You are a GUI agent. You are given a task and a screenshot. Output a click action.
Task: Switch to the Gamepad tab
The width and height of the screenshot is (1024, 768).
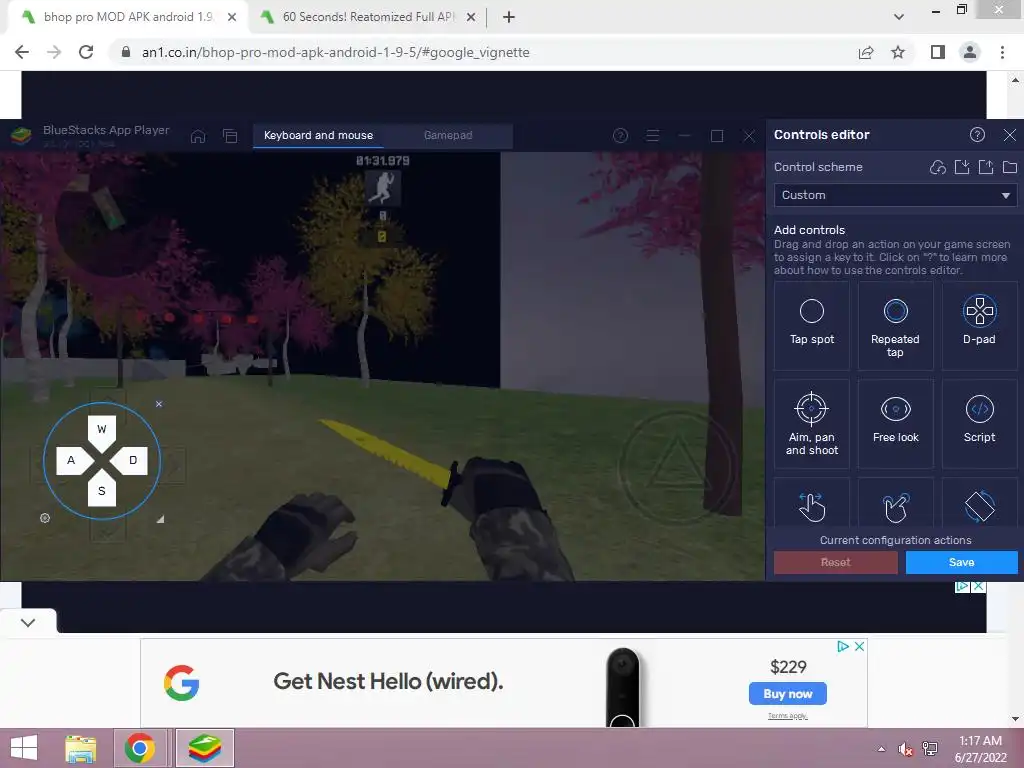tap(448, 135)
